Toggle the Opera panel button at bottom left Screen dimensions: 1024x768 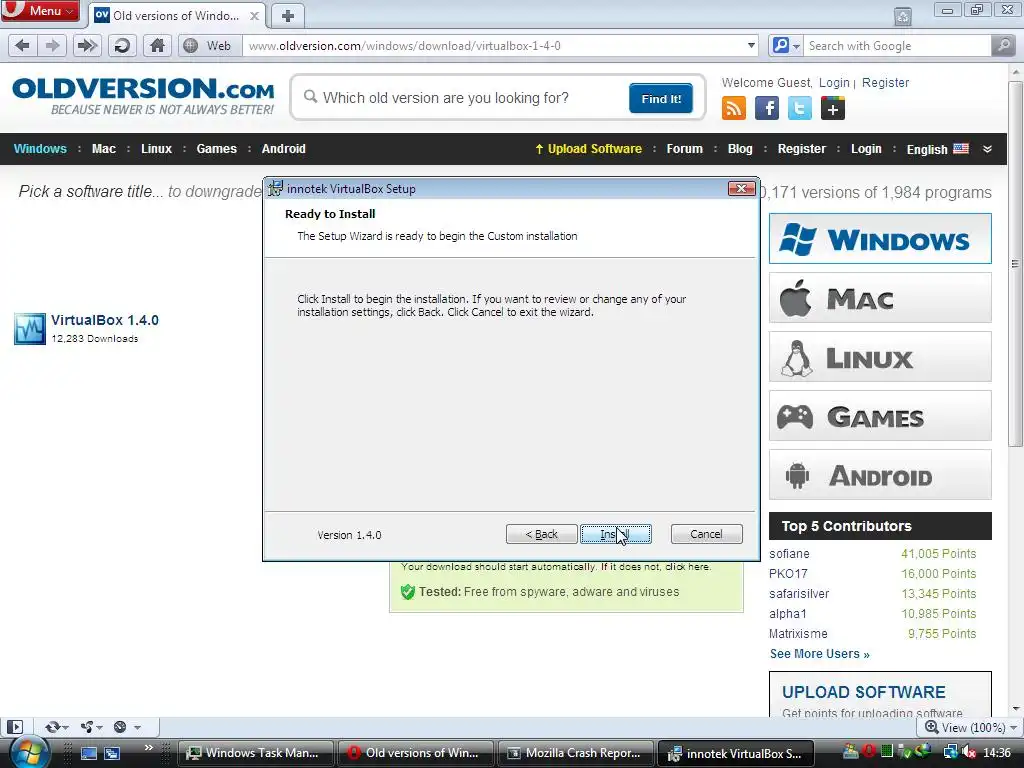[14, 727]
